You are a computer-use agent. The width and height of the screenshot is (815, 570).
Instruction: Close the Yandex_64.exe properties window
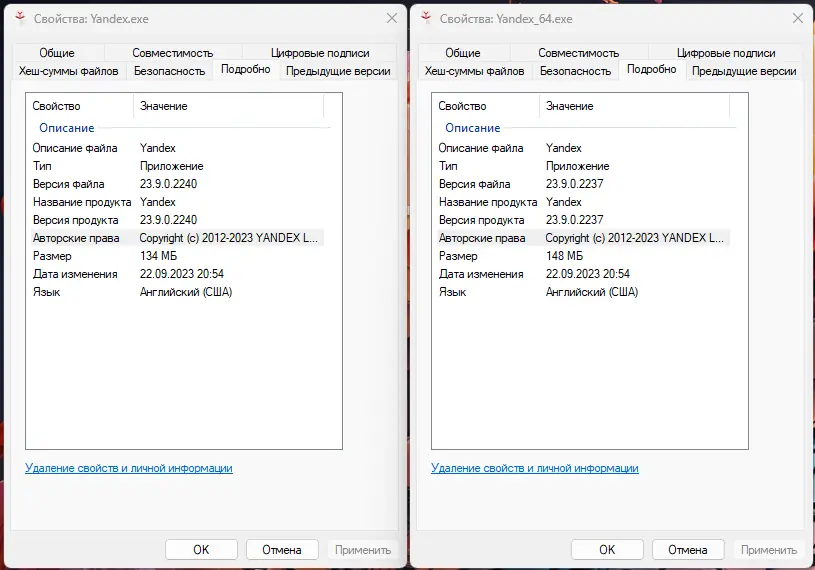[x=797, y=18]
